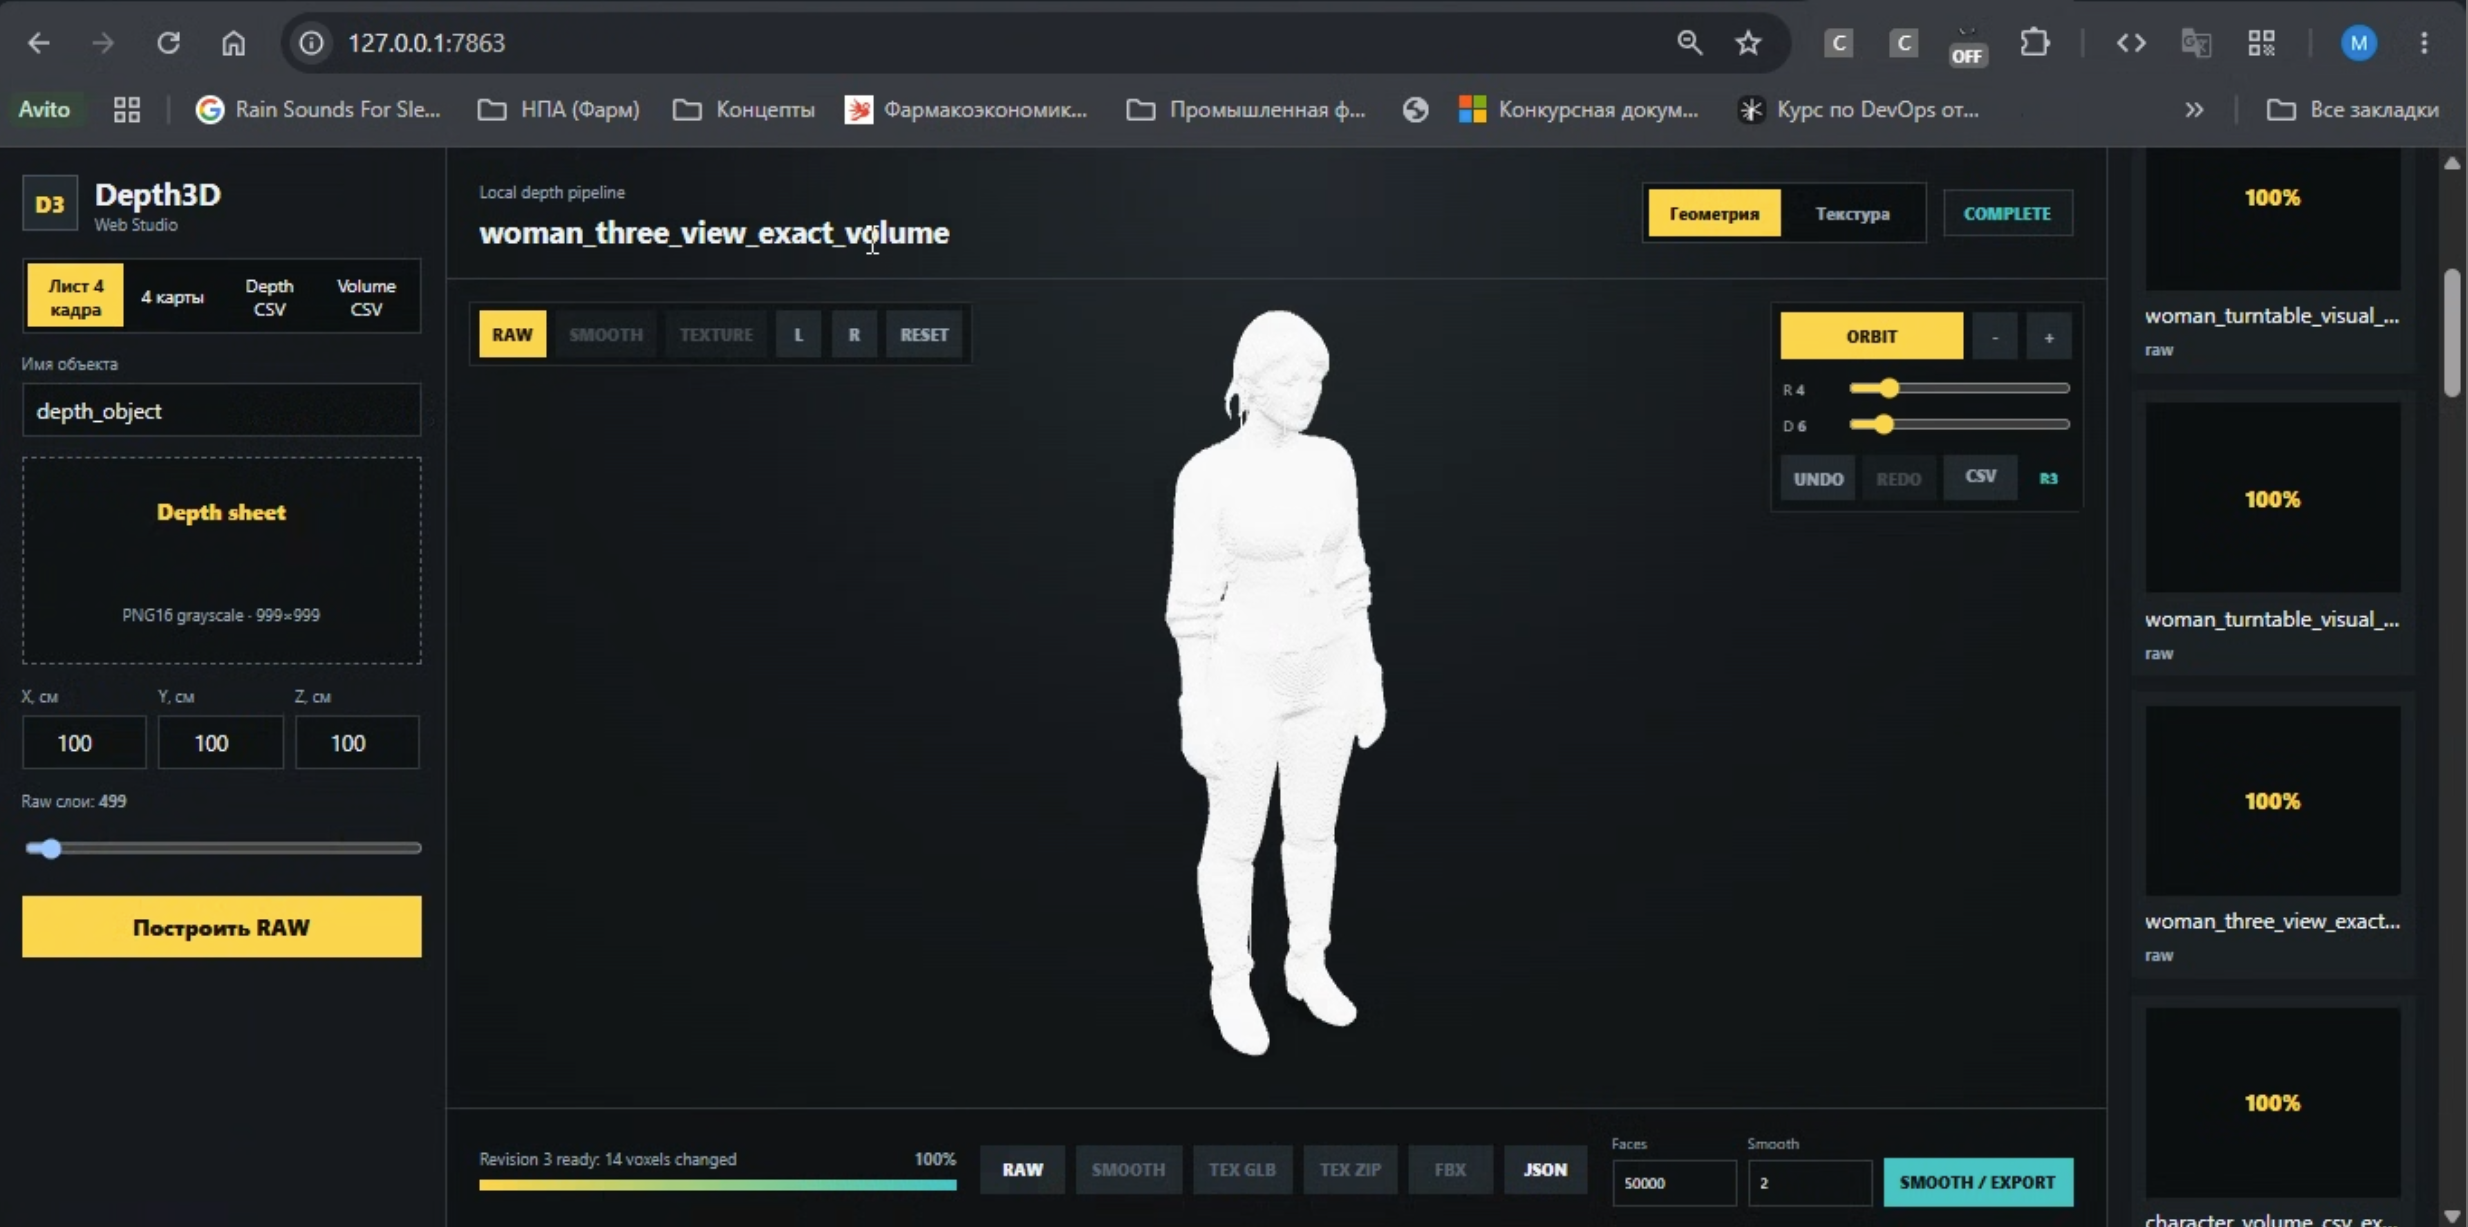
Task: Toggle TEXTURE view mode in viewport
Action: 716,334
